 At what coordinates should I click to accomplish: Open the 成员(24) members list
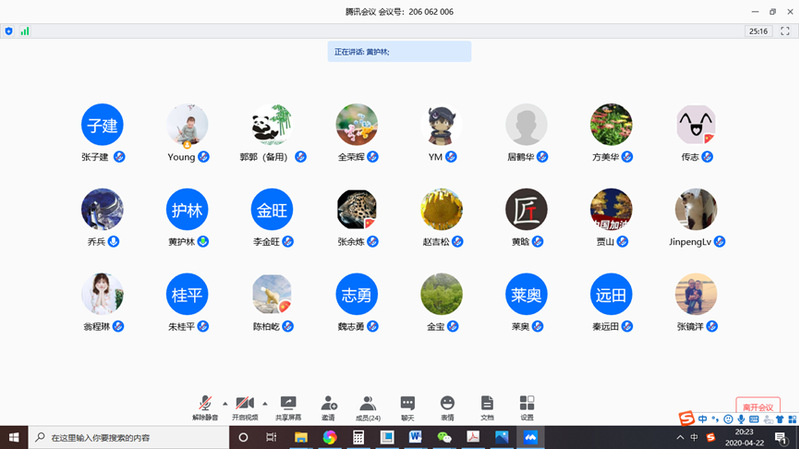368,405
